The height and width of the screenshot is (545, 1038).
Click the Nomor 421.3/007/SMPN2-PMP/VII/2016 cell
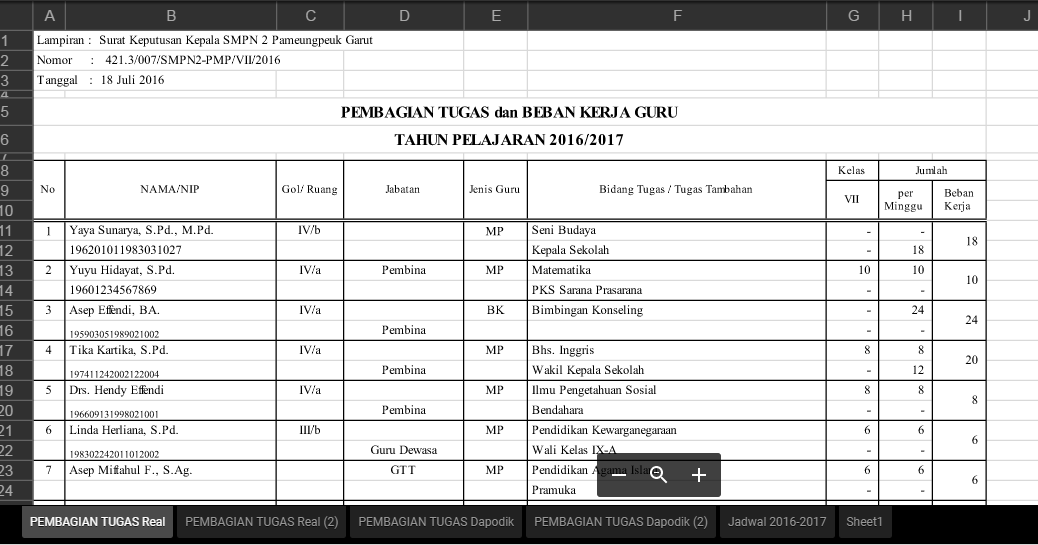(x=159, y=60)
